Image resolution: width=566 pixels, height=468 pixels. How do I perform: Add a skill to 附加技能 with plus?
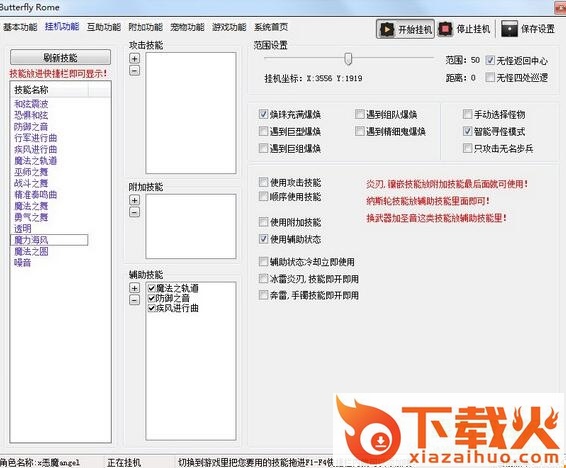pyautogui.click(x=134, y=200)
